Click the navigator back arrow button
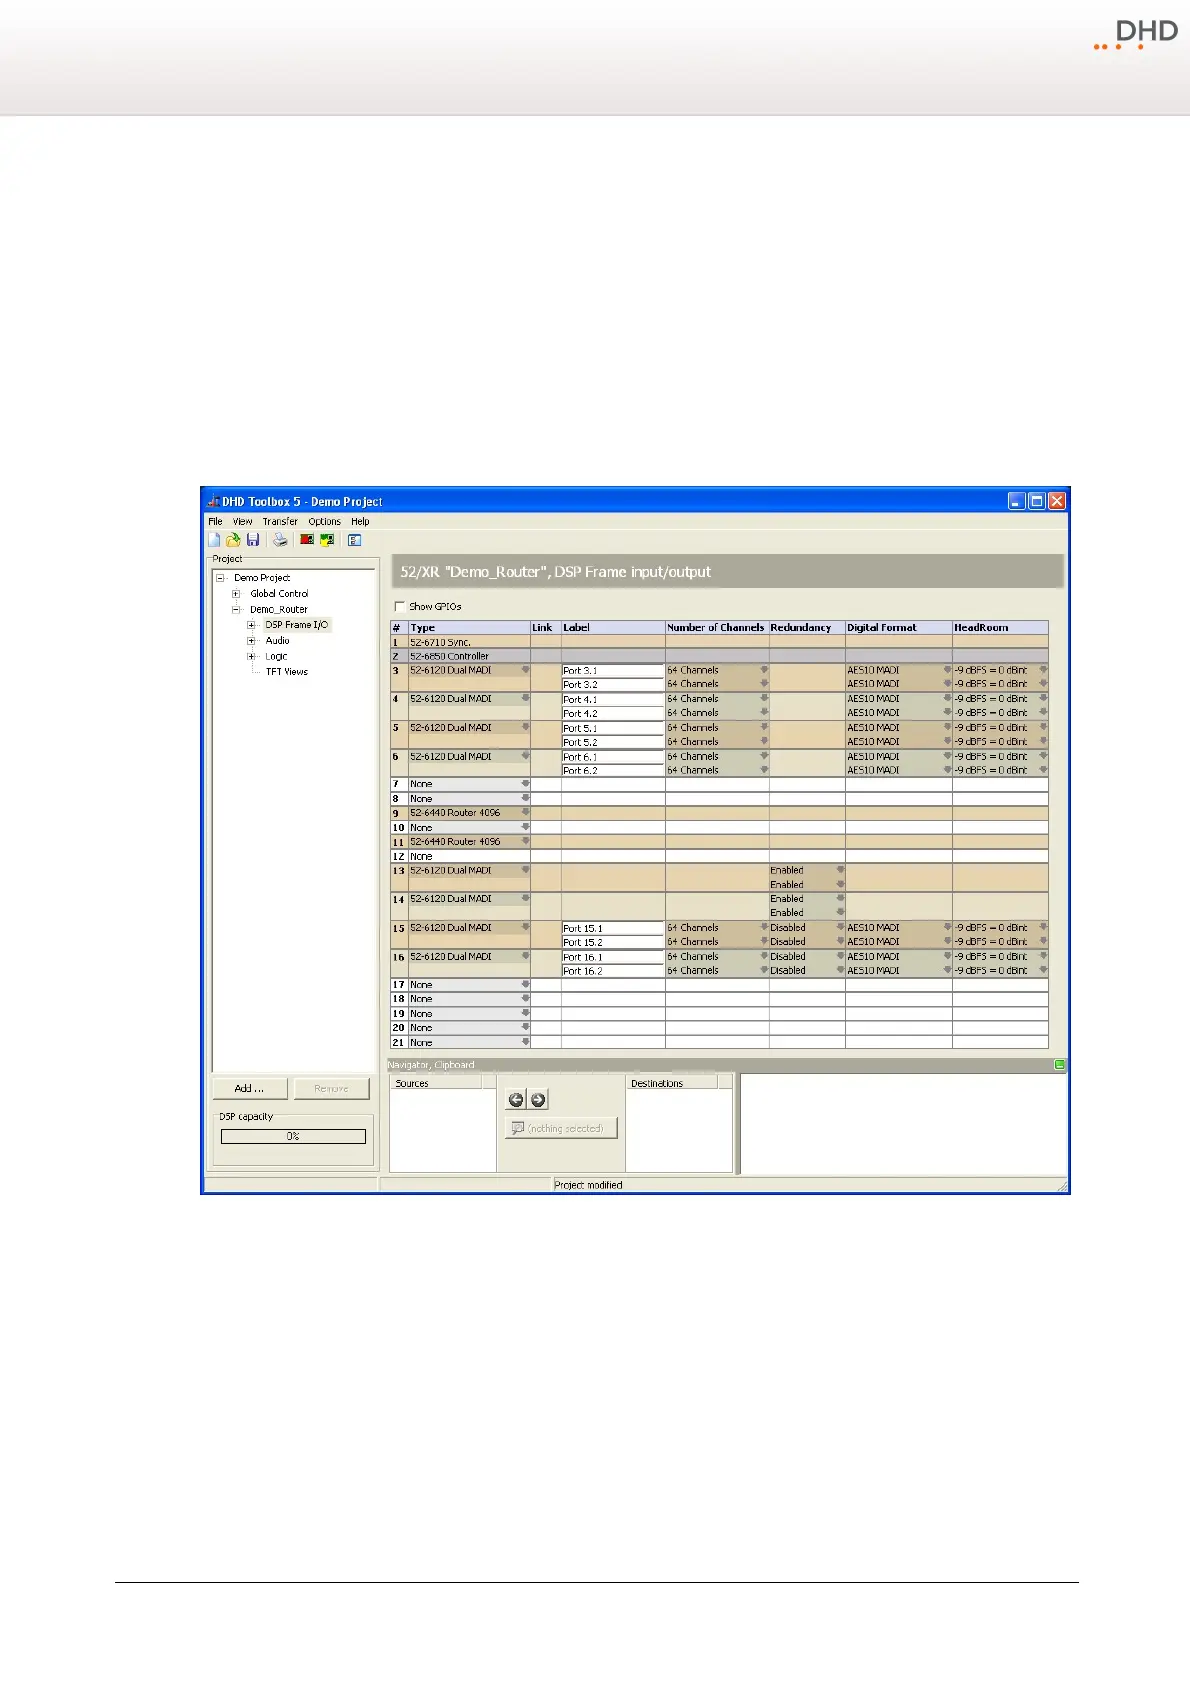This screenshot has width=1190, height=1684. point(516,1100)
